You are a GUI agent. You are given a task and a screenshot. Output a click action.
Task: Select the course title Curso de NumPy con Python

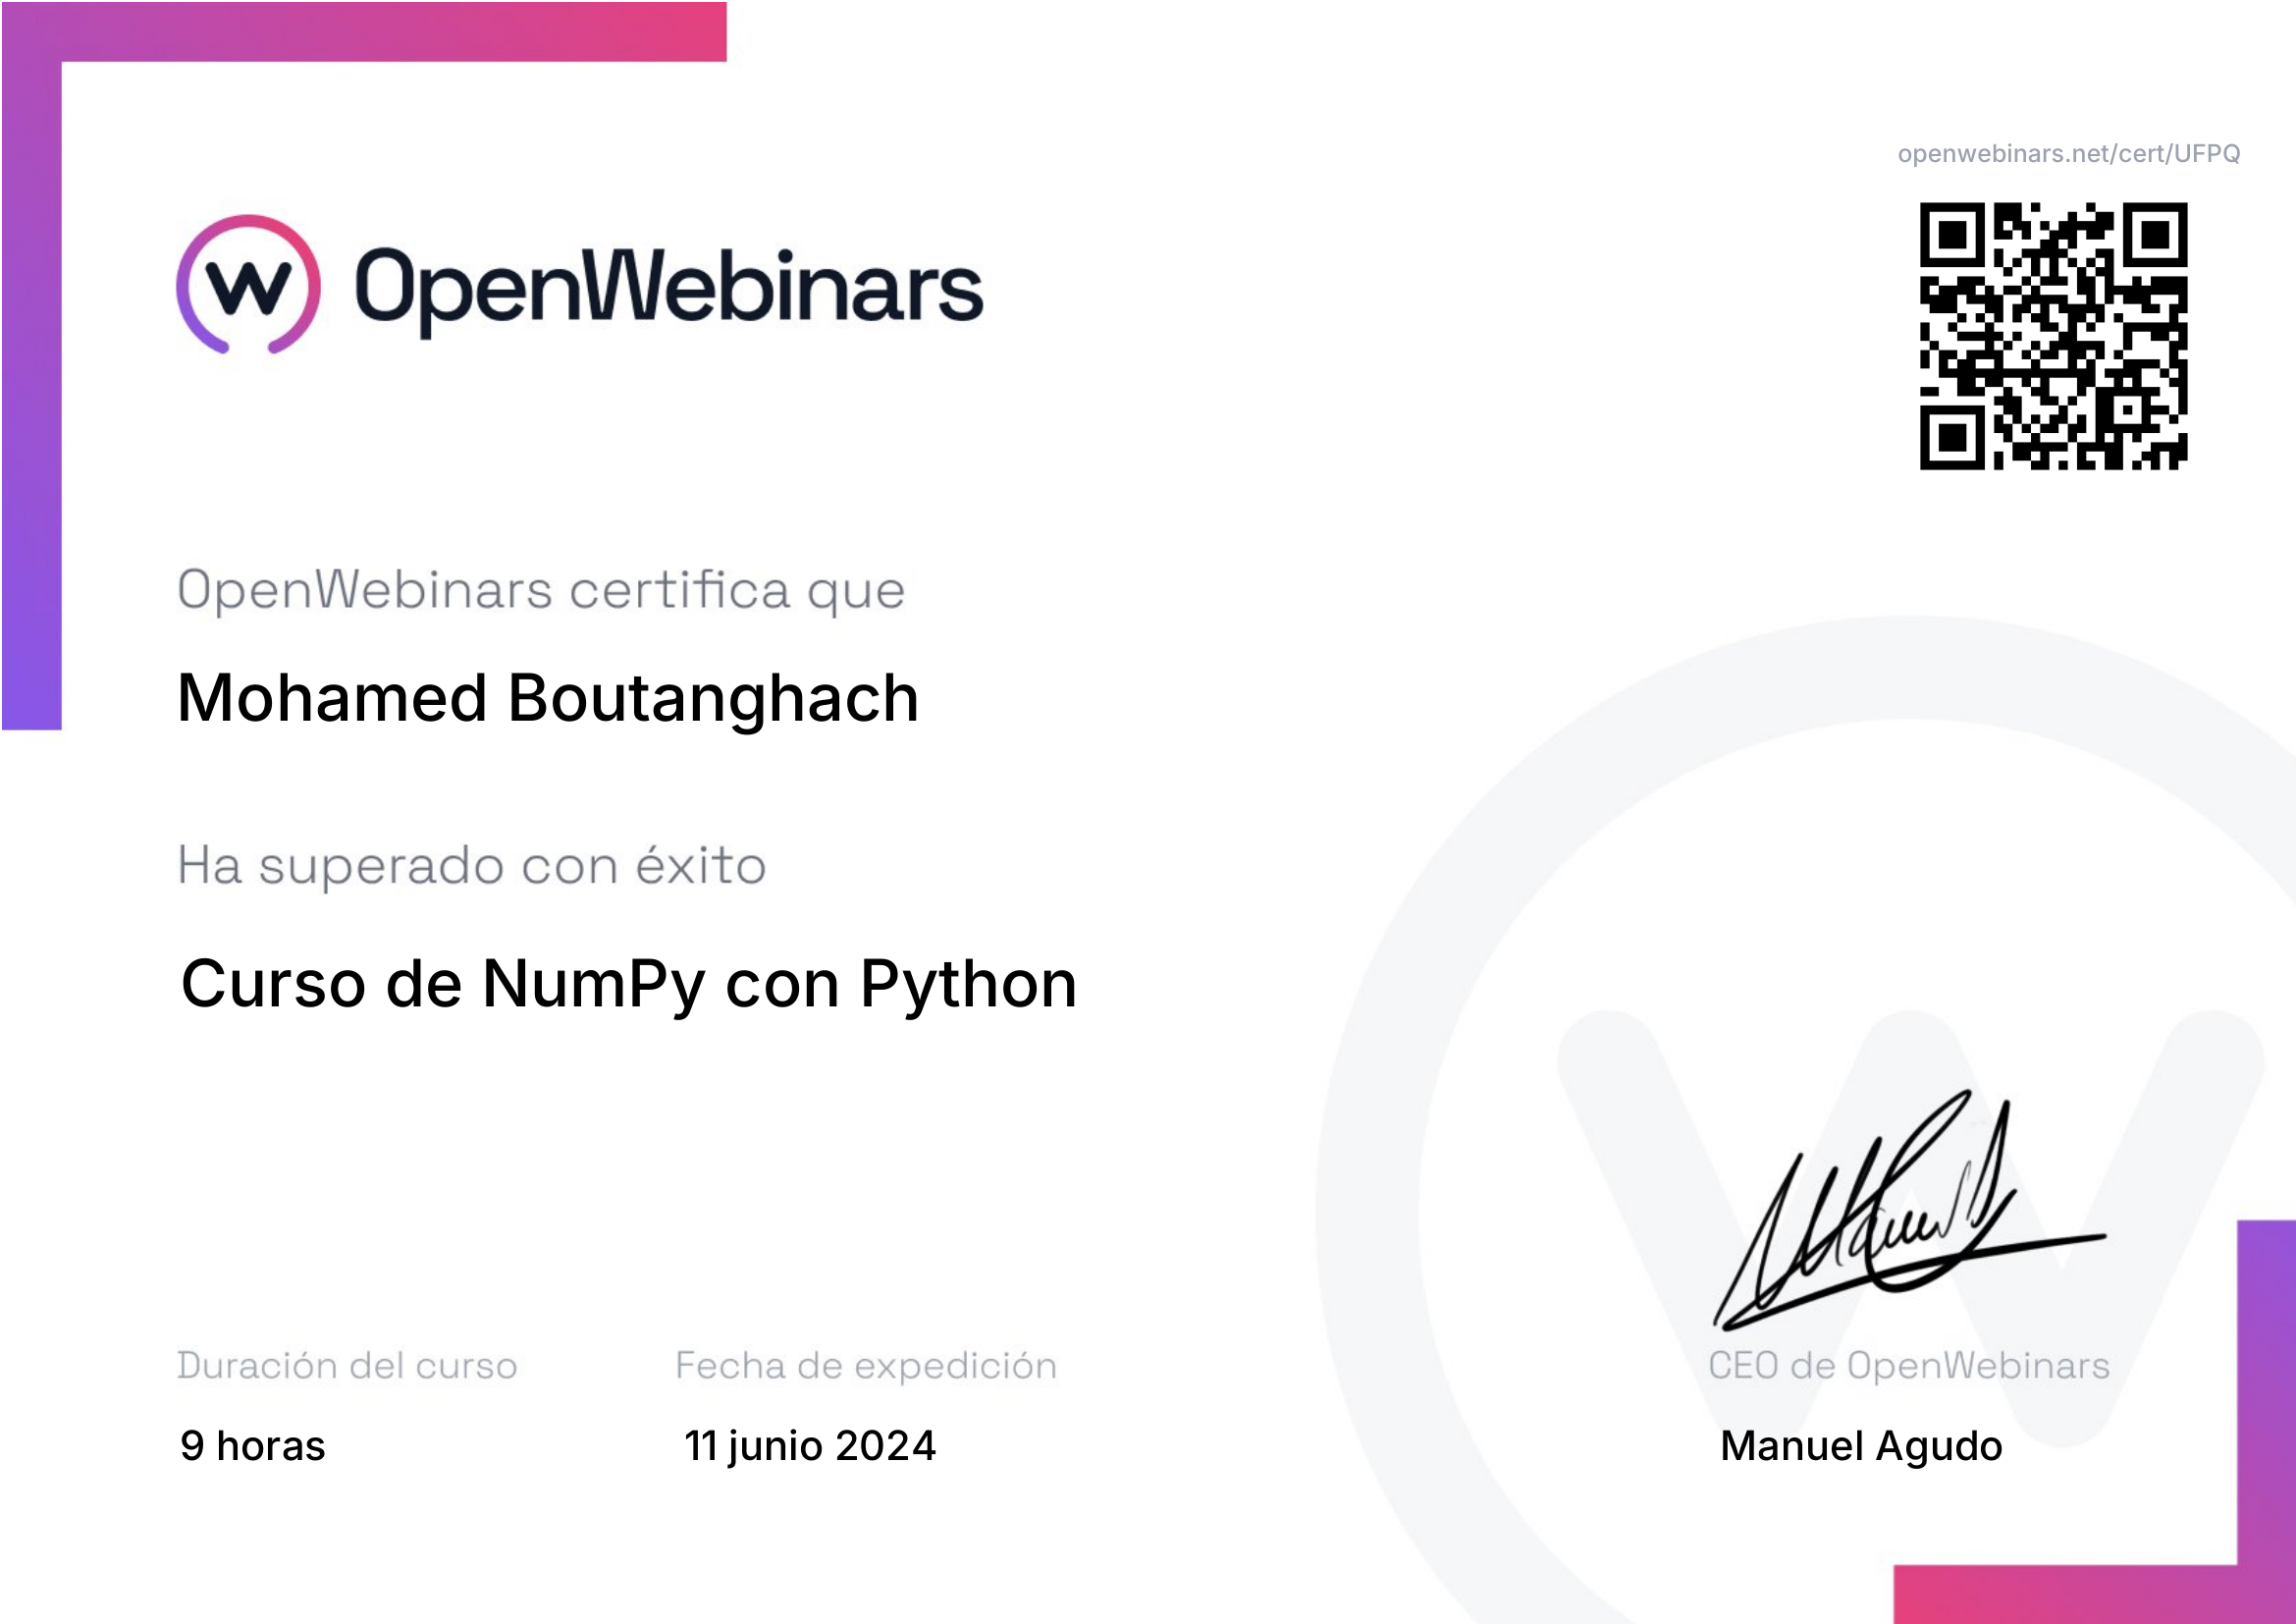tap(628, 984)
